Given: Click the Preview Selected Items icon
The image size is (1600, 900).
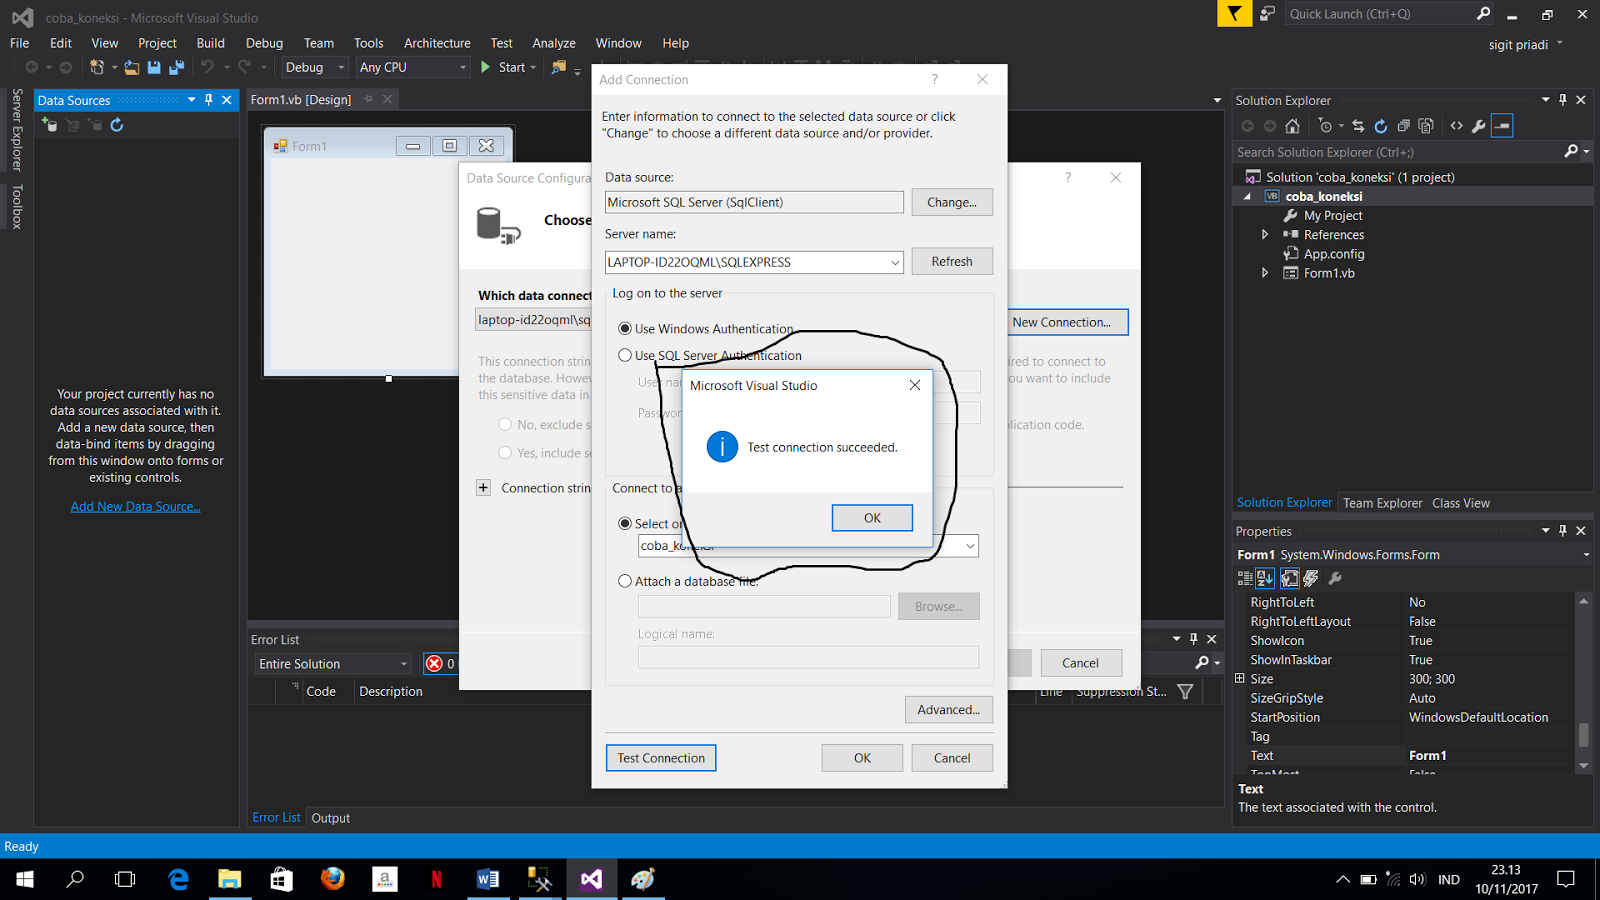Looking at the screenshot, I should pos(1502,126).
